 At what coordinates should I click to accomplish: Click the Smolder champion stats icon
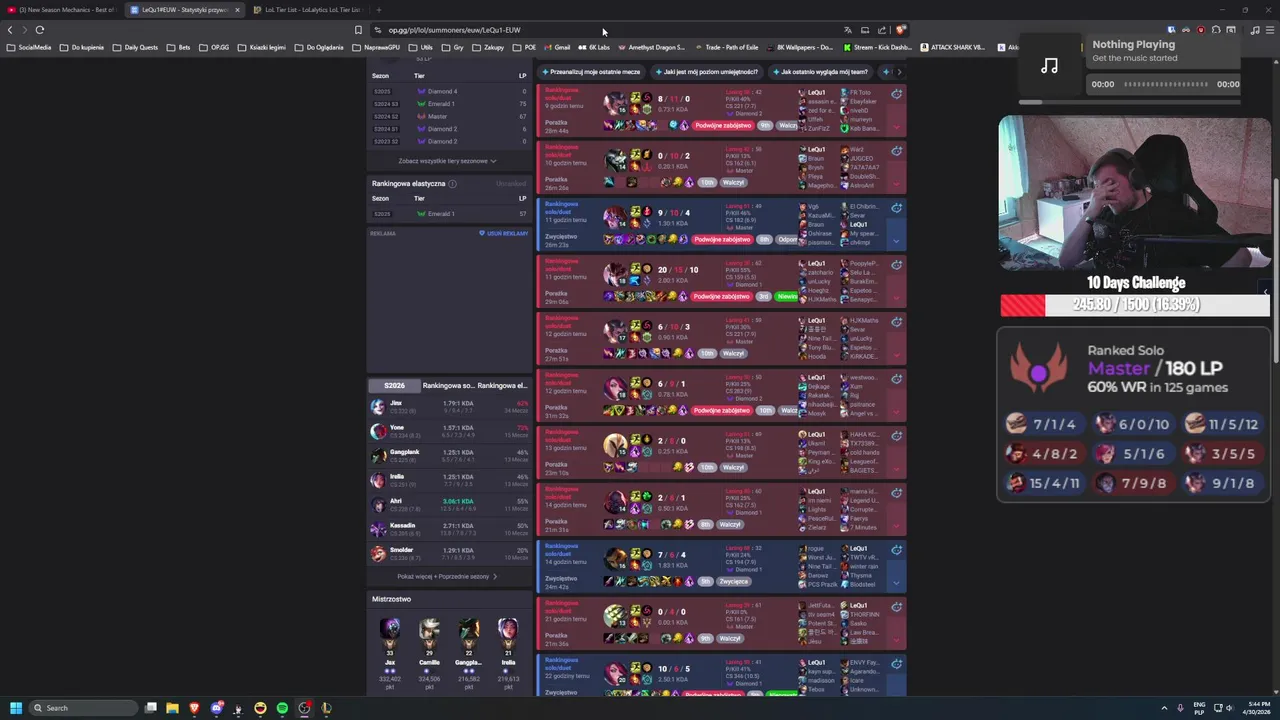tap(377, 554)
